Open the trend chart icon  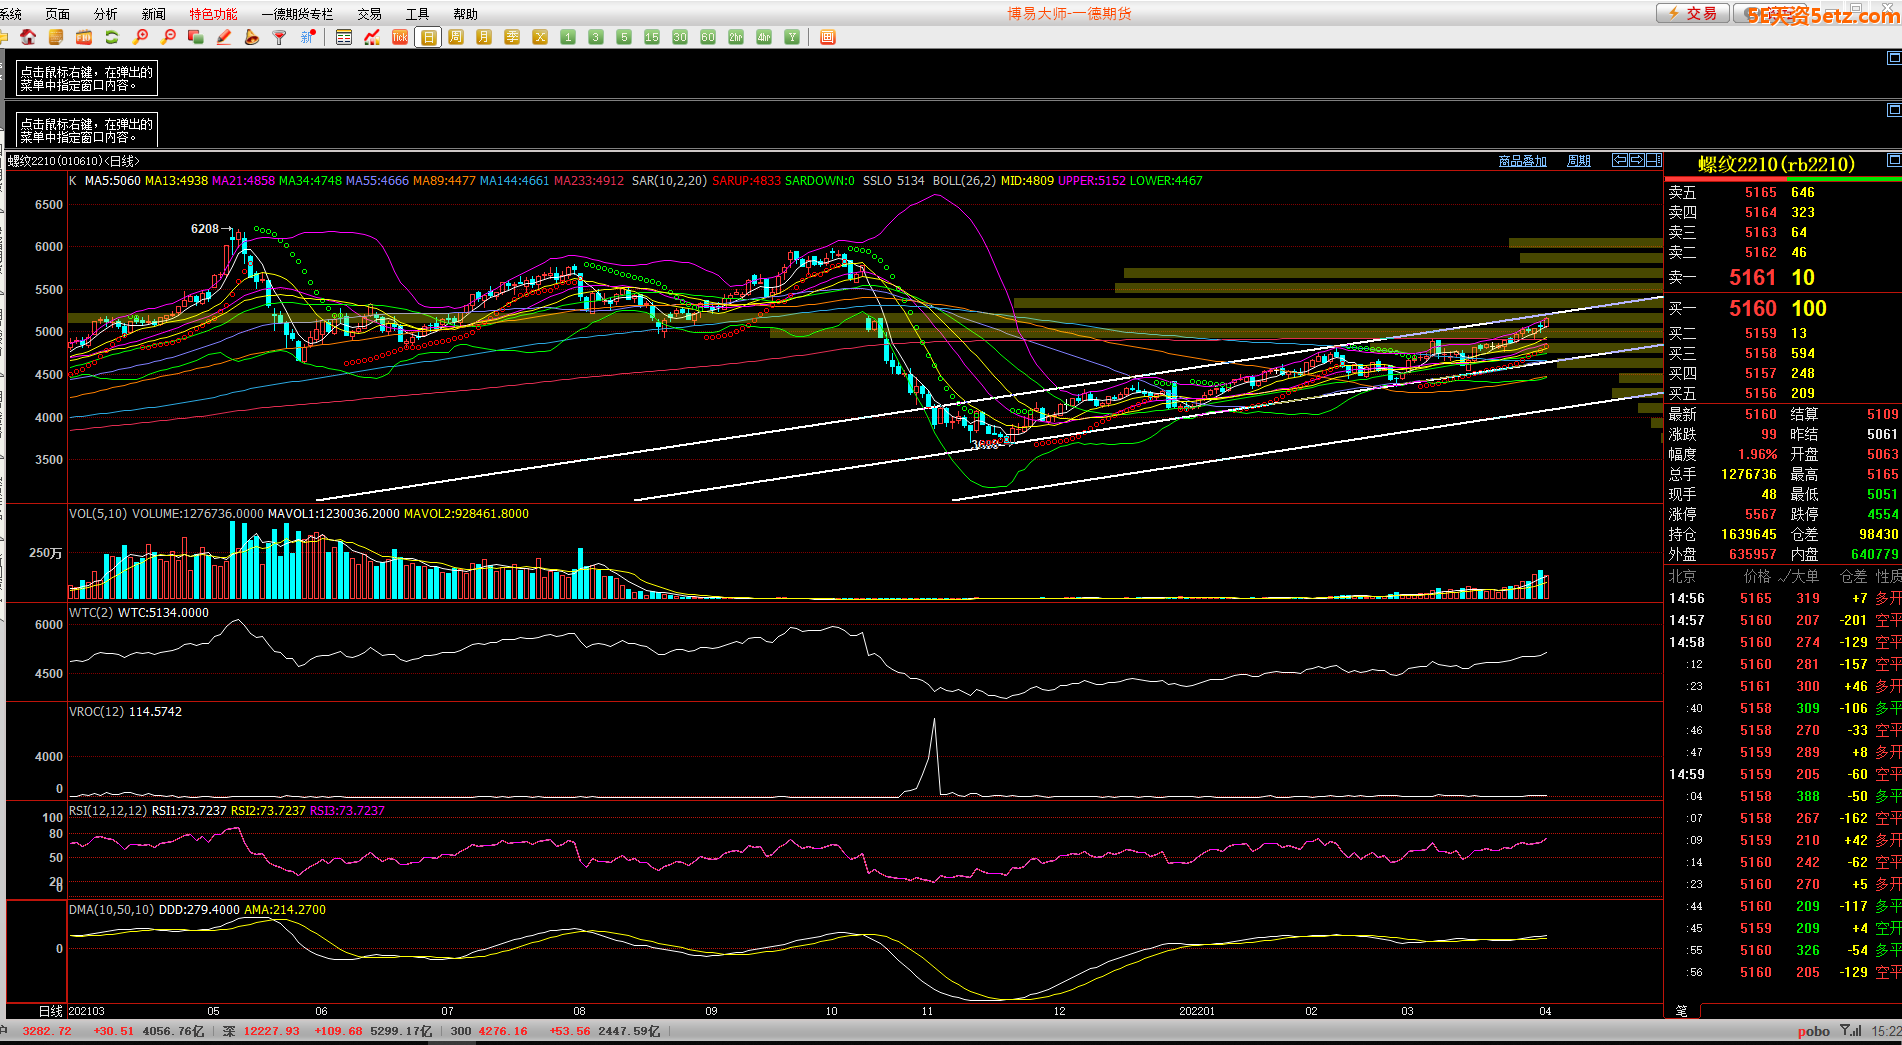(372, 37)
